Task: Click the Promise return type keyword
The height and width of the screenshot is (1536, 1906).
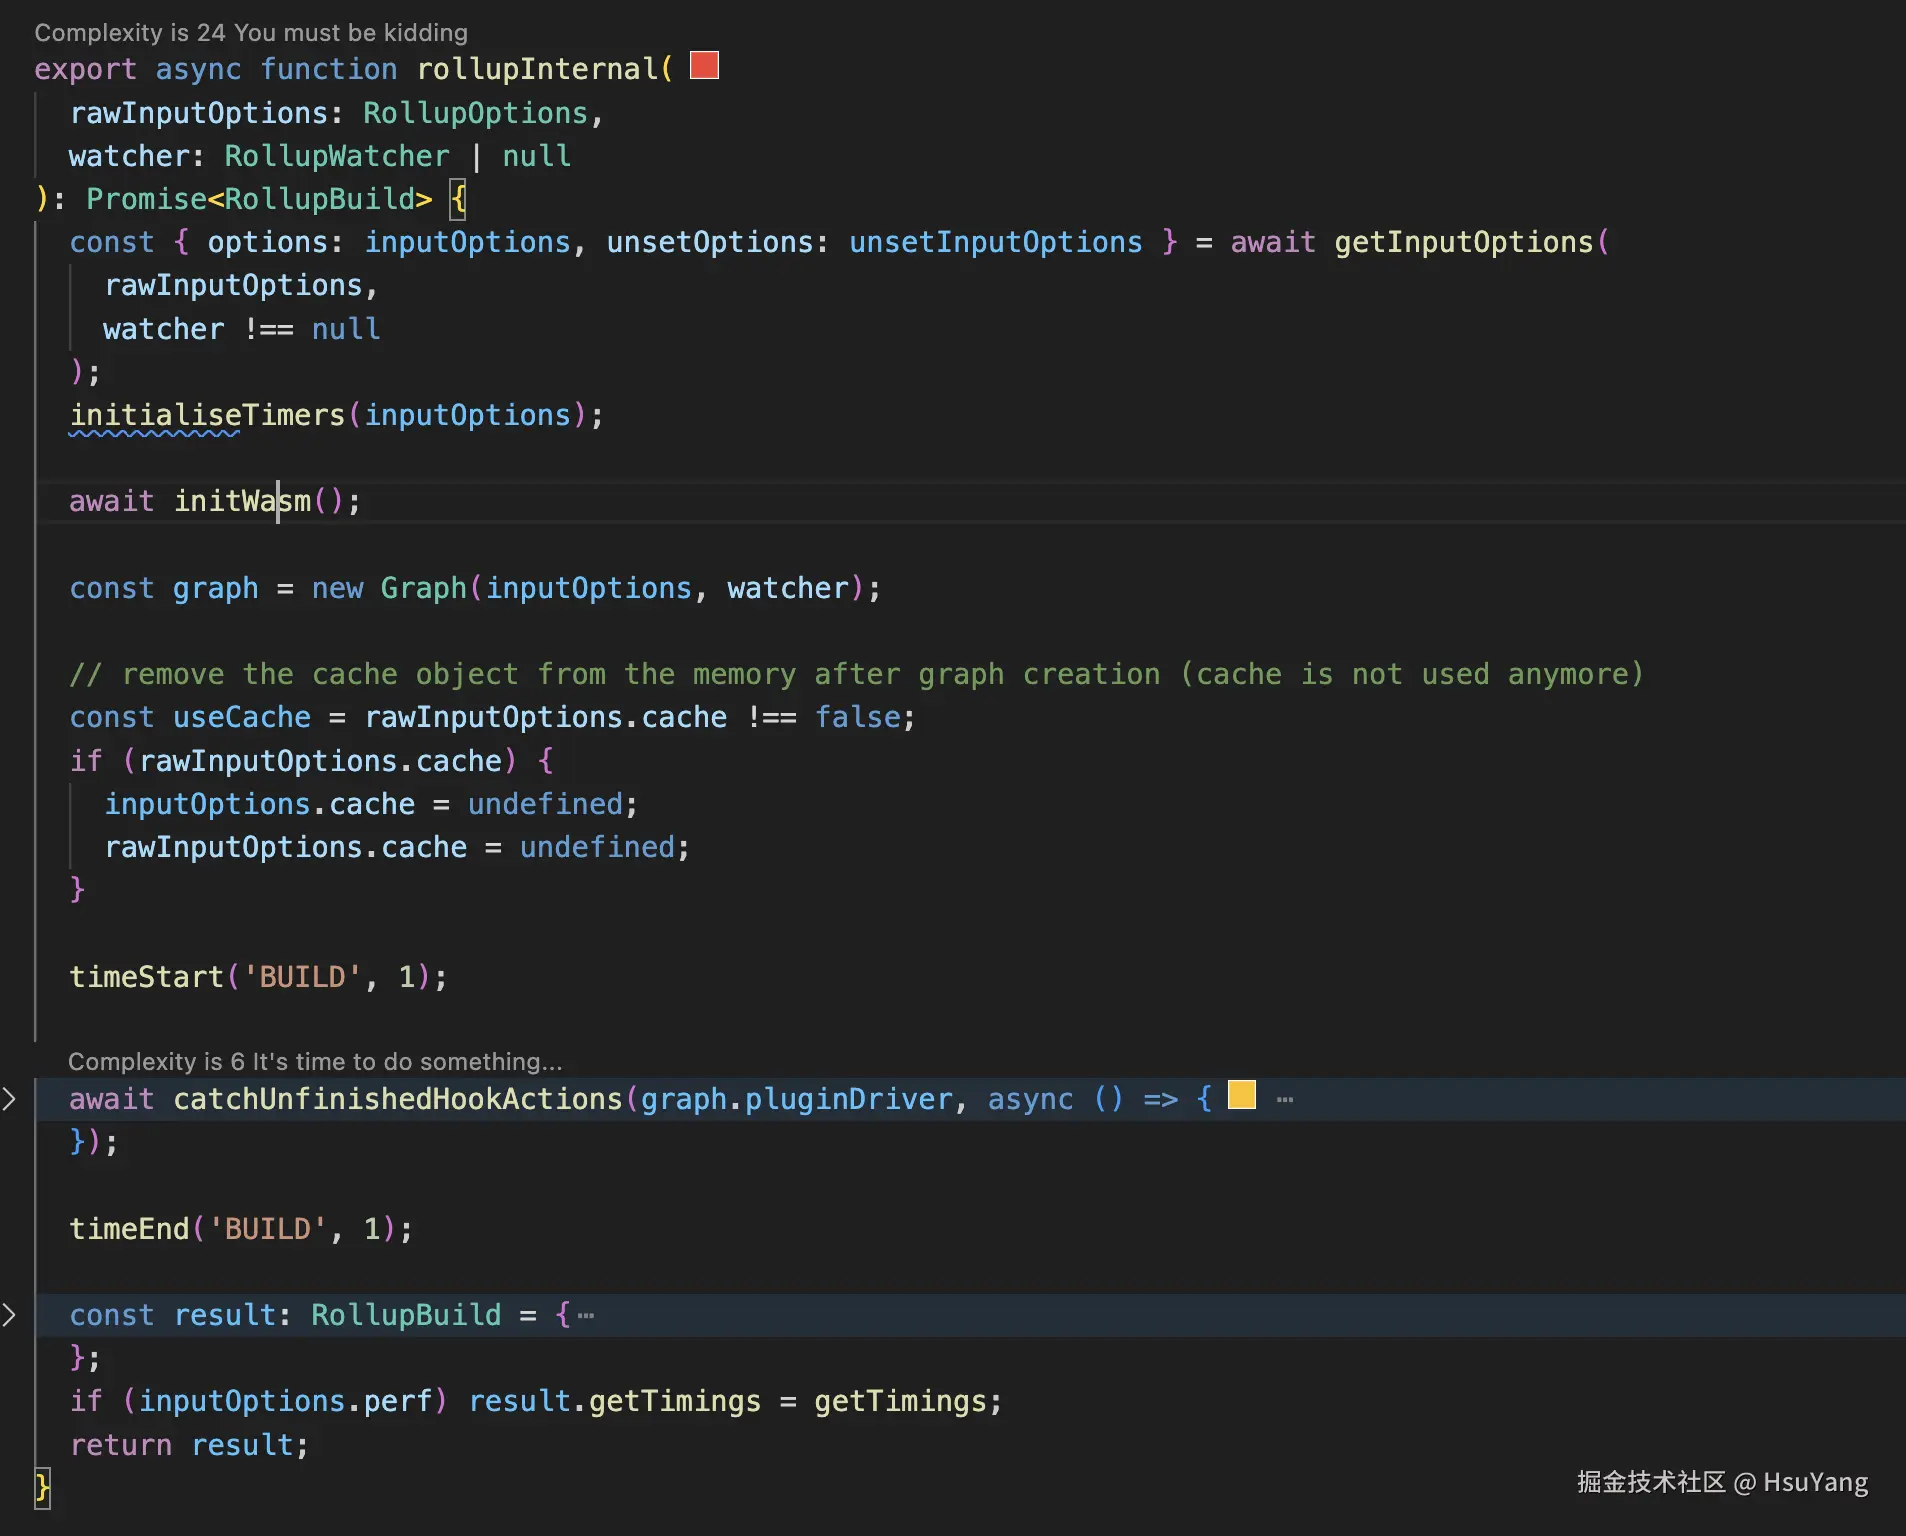Action: coord(146,199)
